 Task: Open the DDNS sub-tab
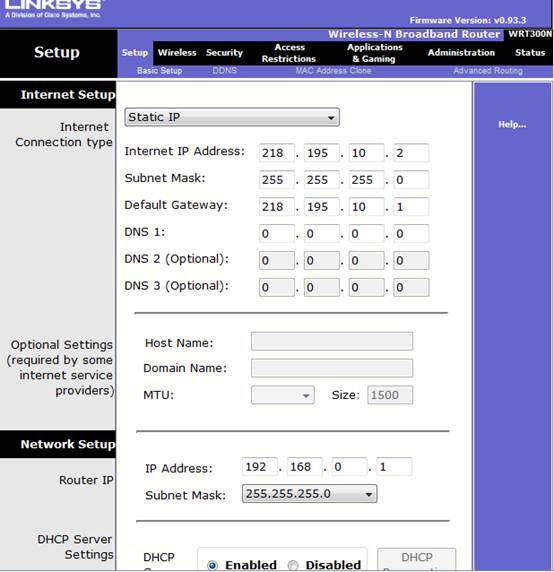(224, 70)
